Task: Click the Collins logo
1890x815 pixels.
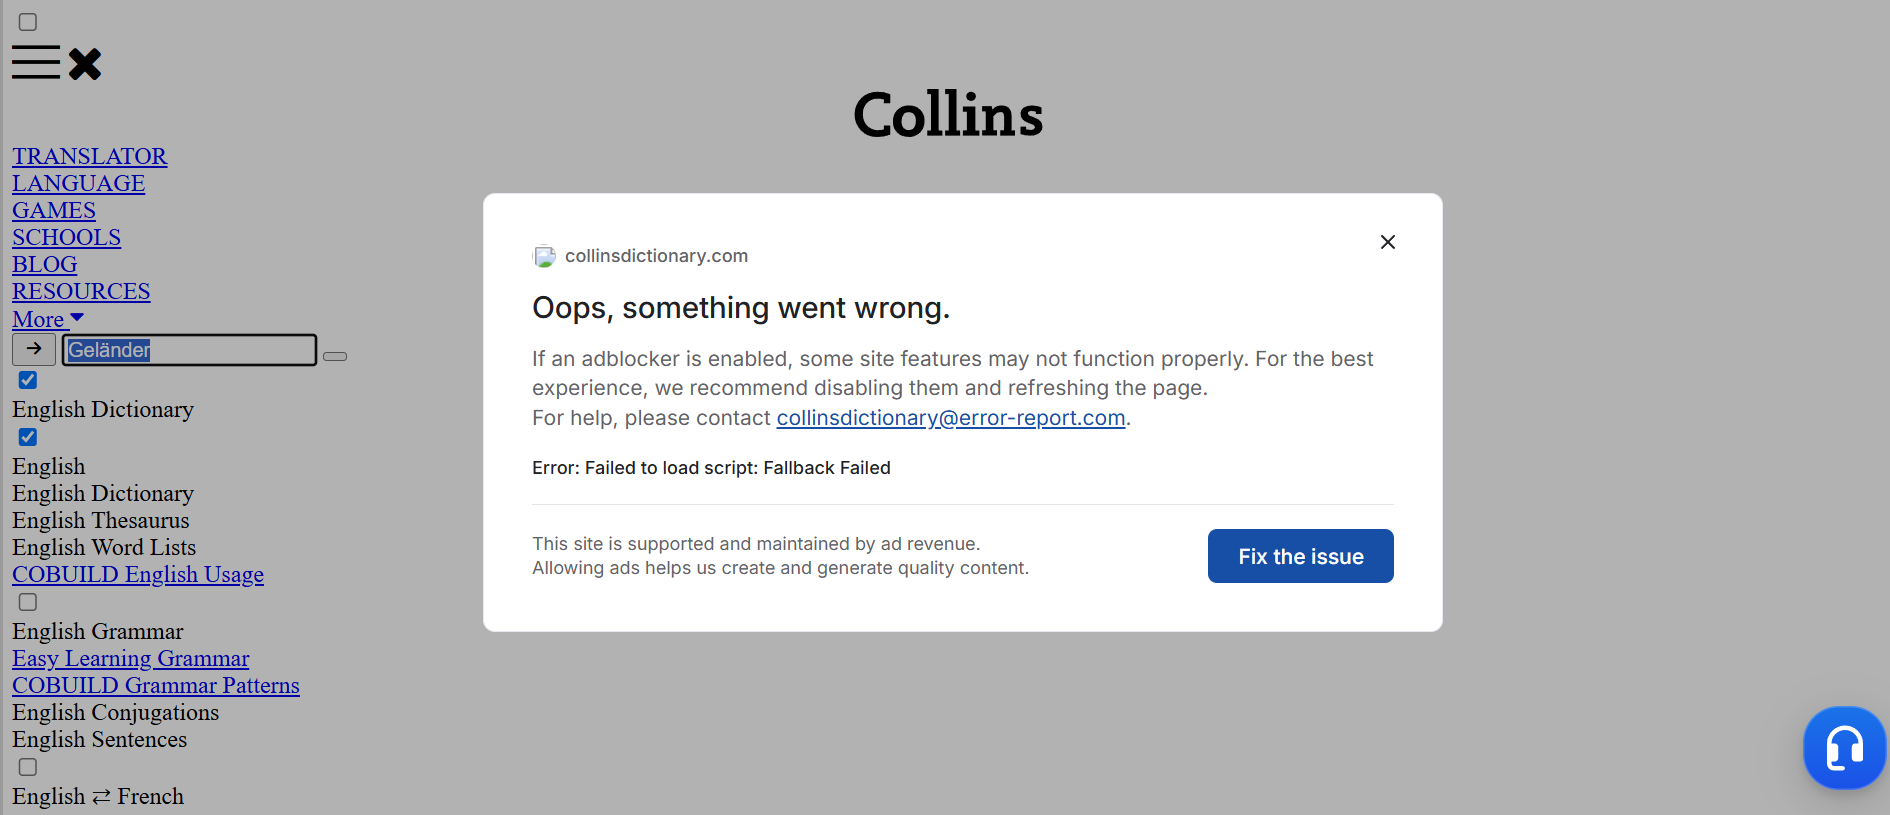Action: pos(947,114)
